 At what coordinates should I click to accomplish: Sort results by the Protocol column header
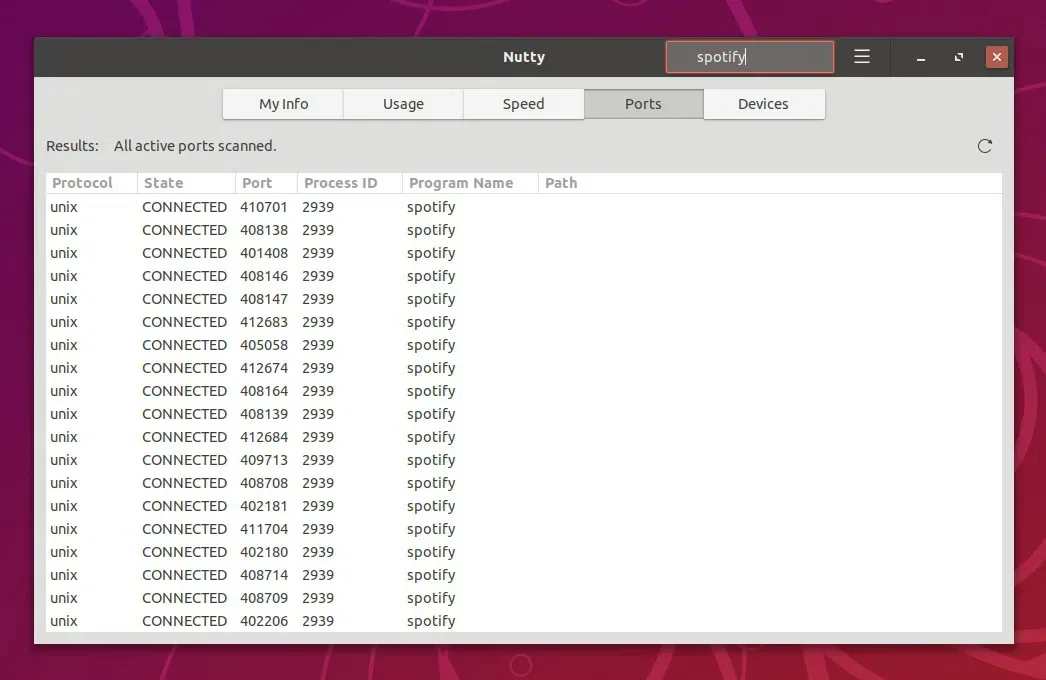point(79,183)
